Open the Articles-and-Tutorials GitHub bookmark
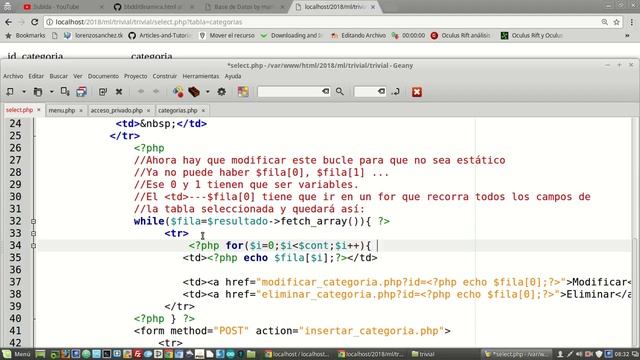Image resolution: width=640 pixels, height=360 pixels. coord(160,36)
